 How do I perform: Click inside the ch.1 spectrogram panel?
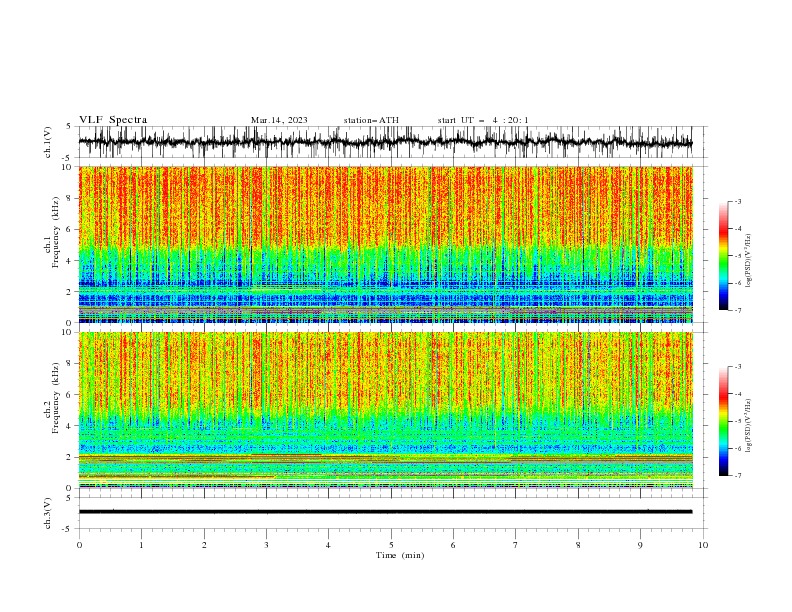coord(385,244)
